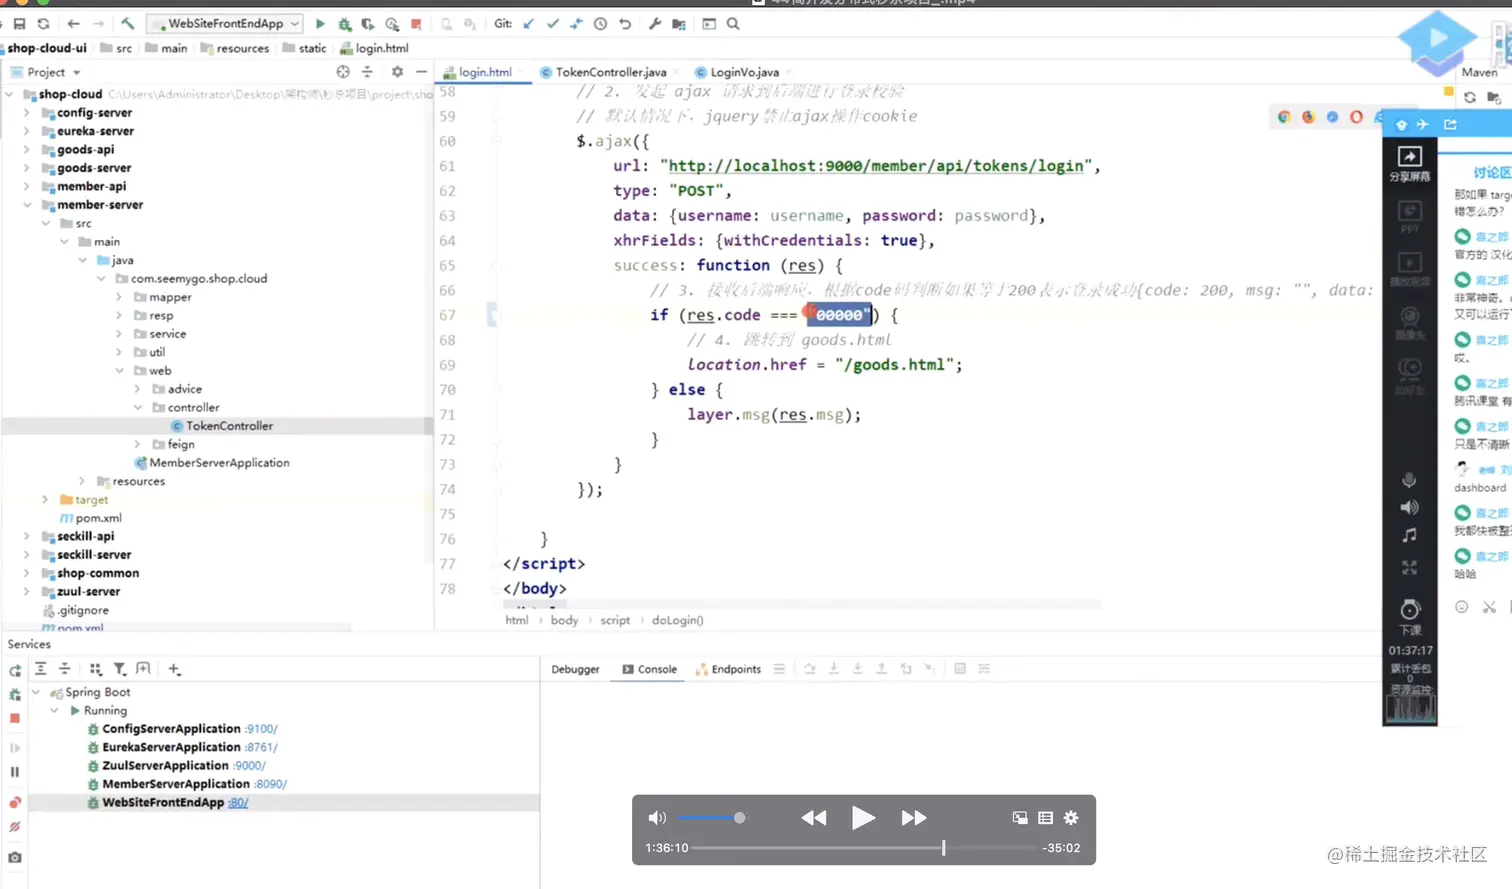Expand the mapper package
1512x889 pixels.
pos(119,297)
